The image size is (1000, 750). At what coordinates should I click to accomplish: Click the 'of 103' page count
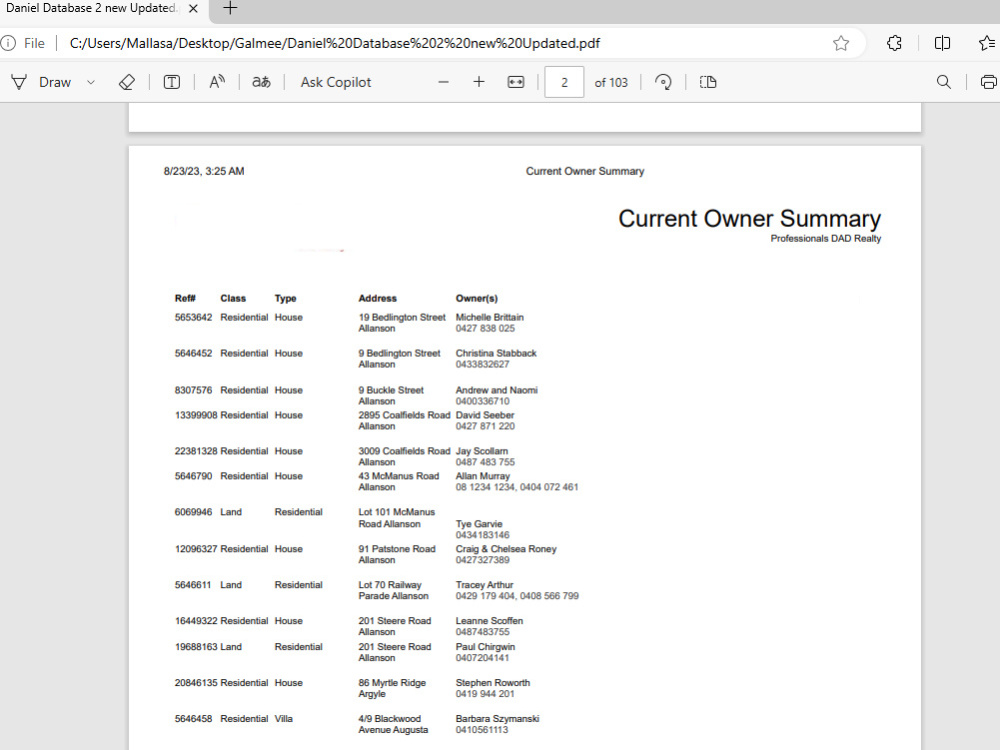coord(611,83)
